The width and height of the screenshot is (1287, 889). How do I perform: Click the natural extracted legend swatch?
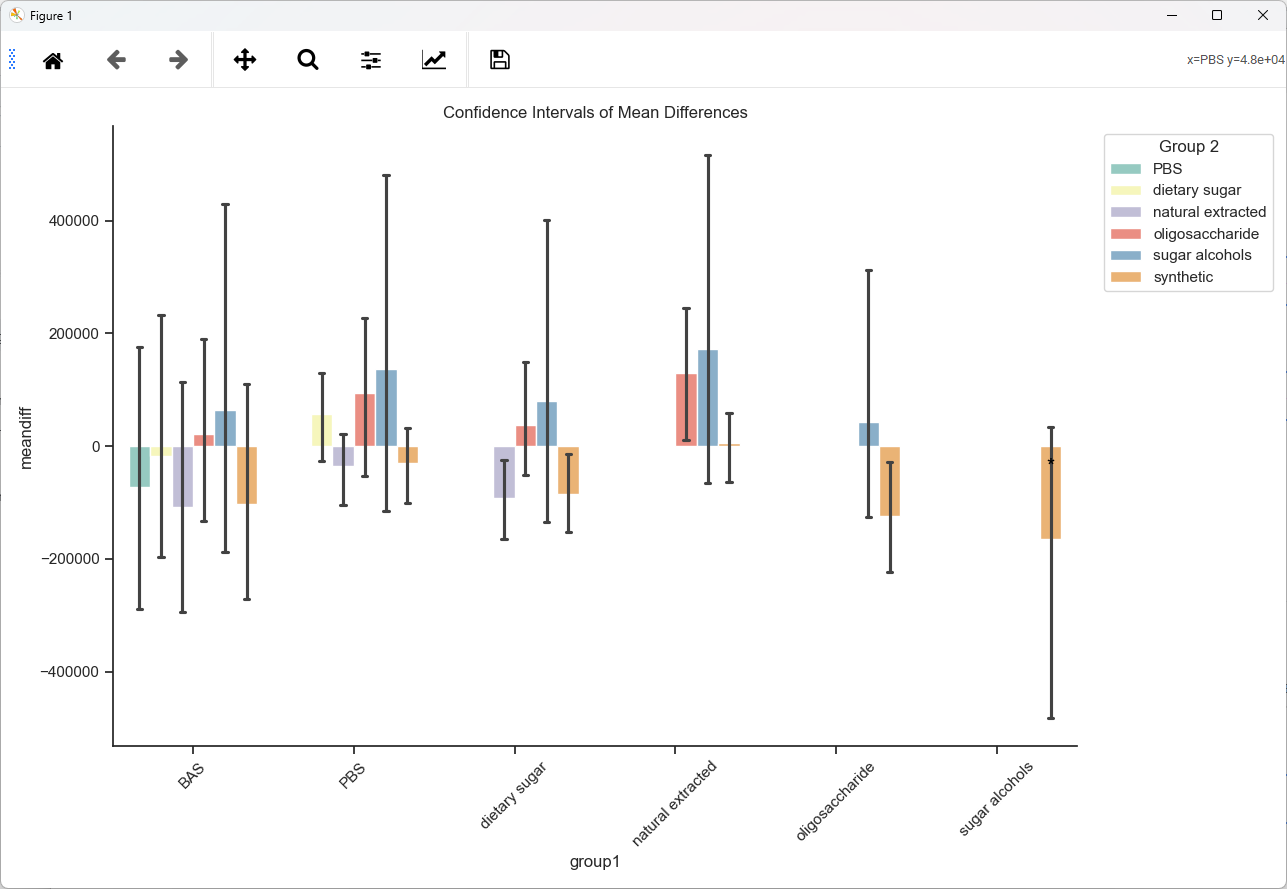click(1126, 212)
